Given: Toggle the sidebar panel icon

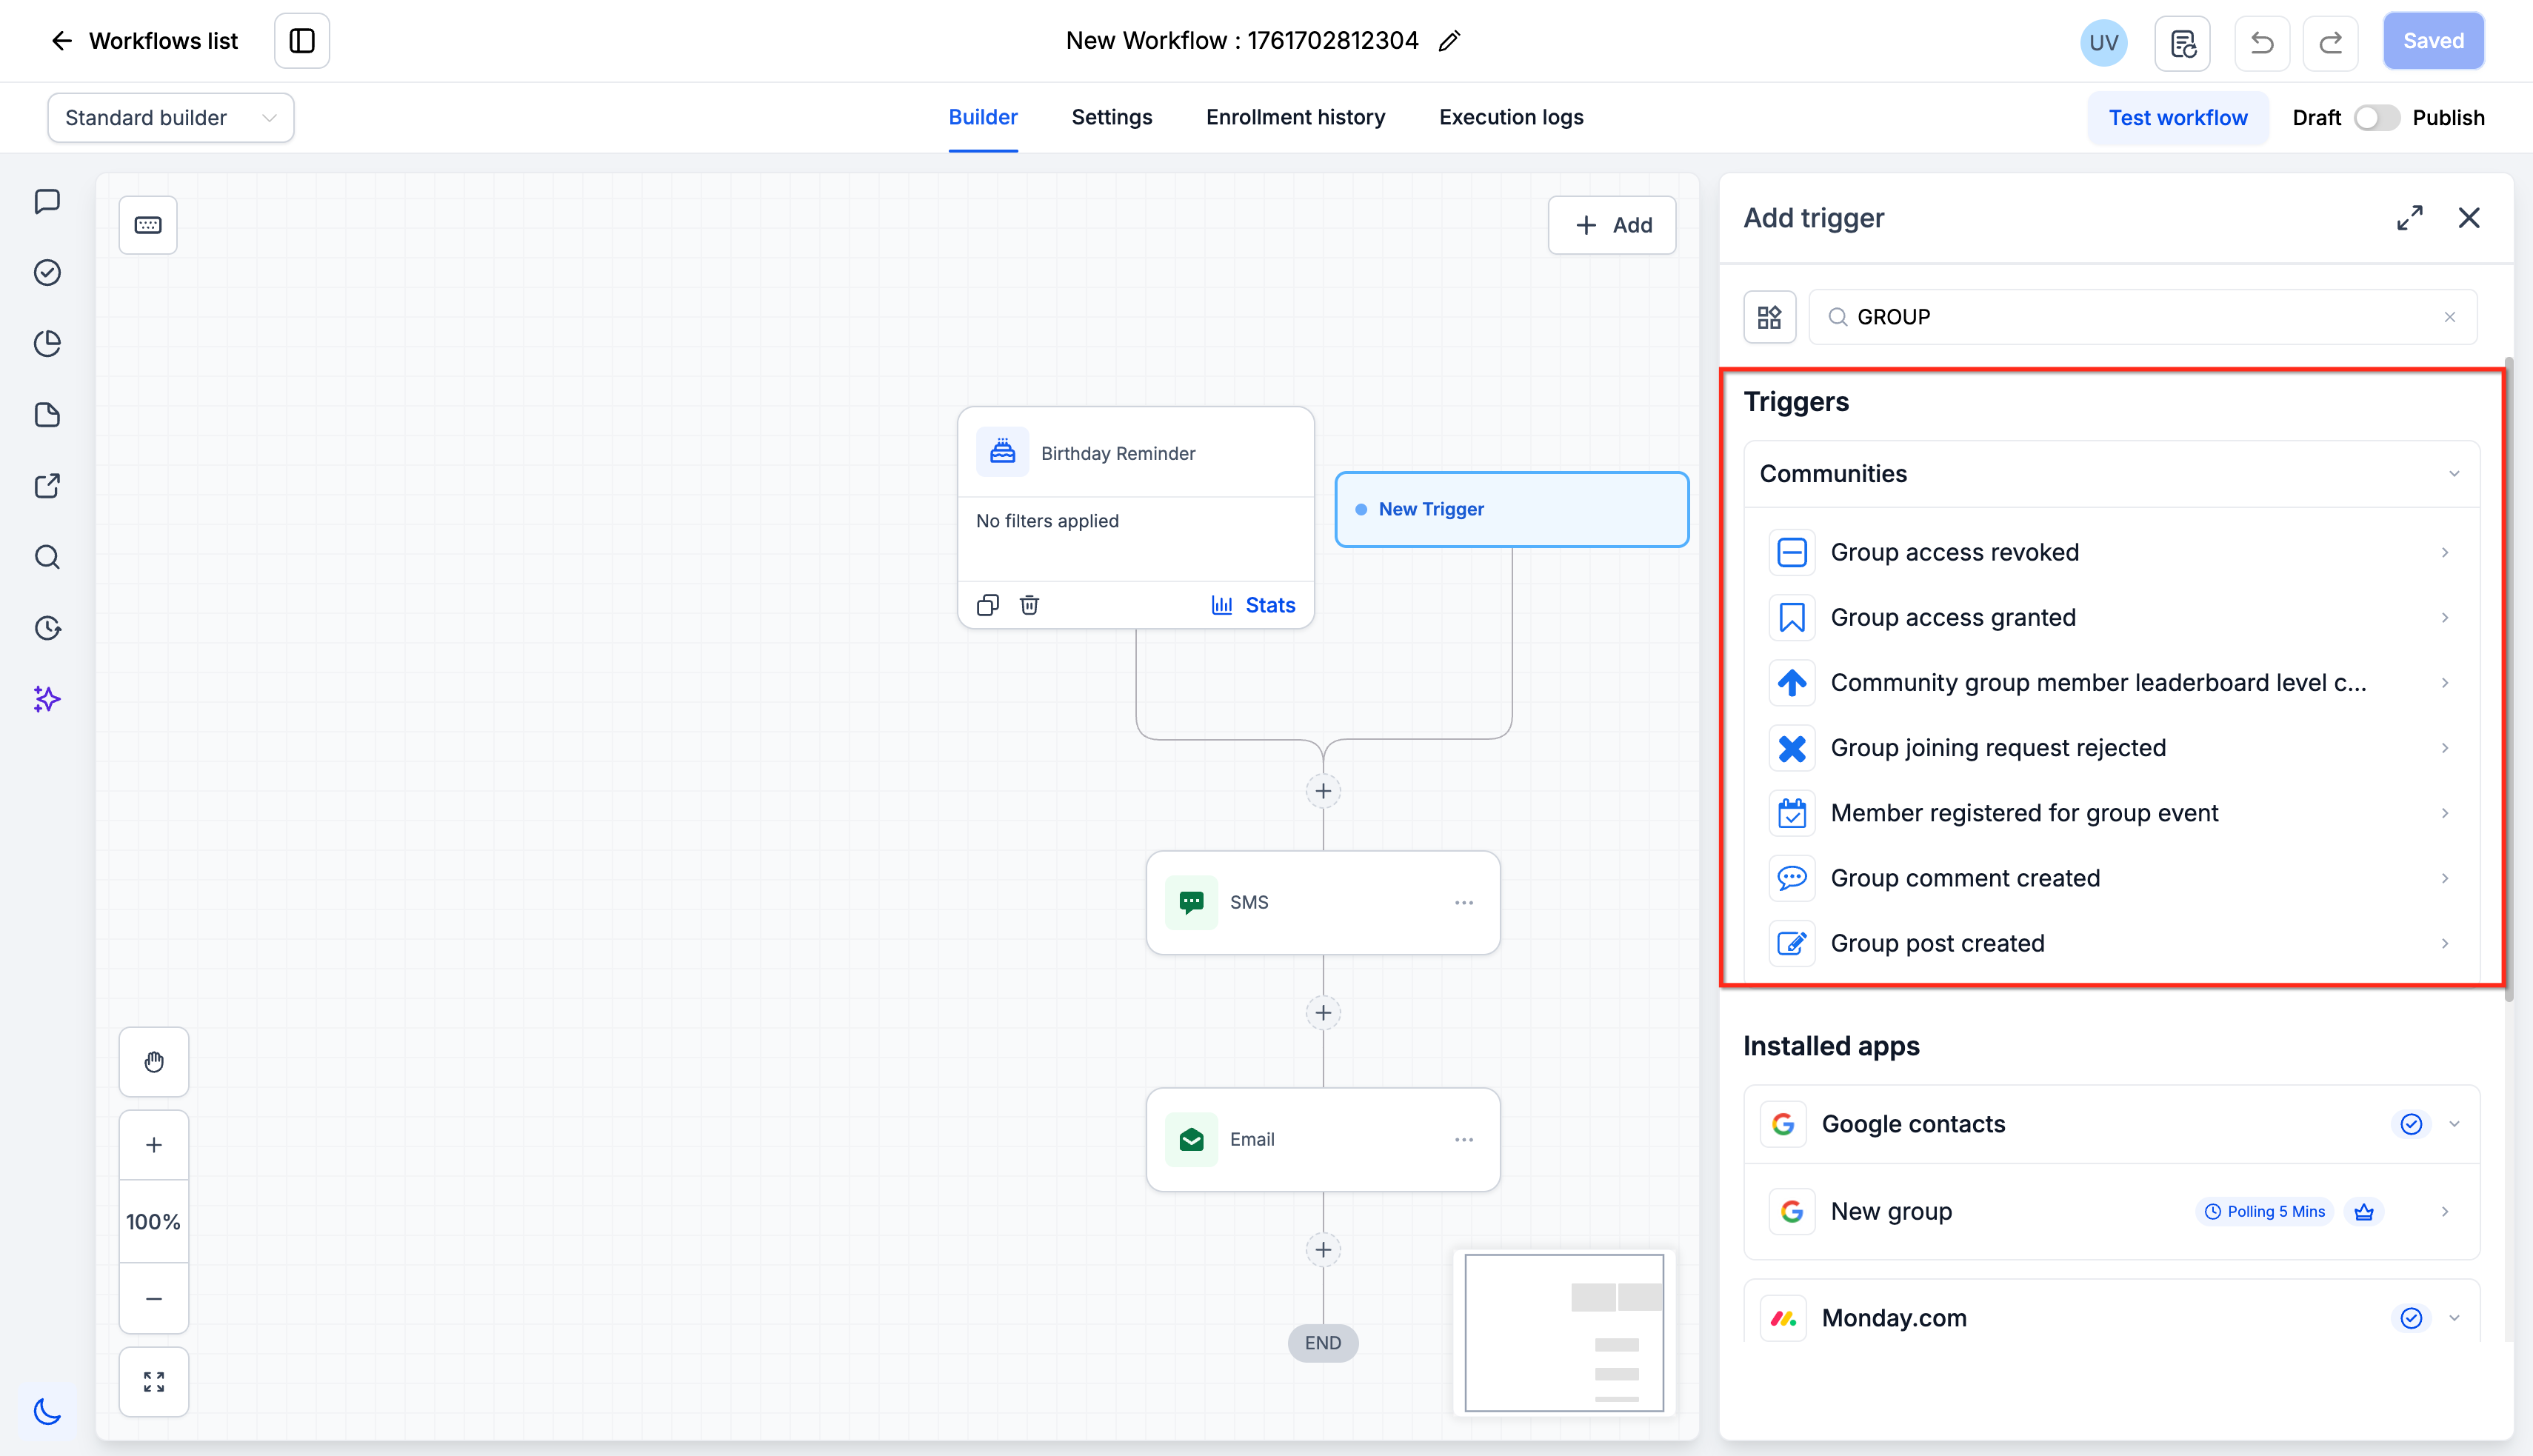Looking at the screenshot, I should [302, 41].
